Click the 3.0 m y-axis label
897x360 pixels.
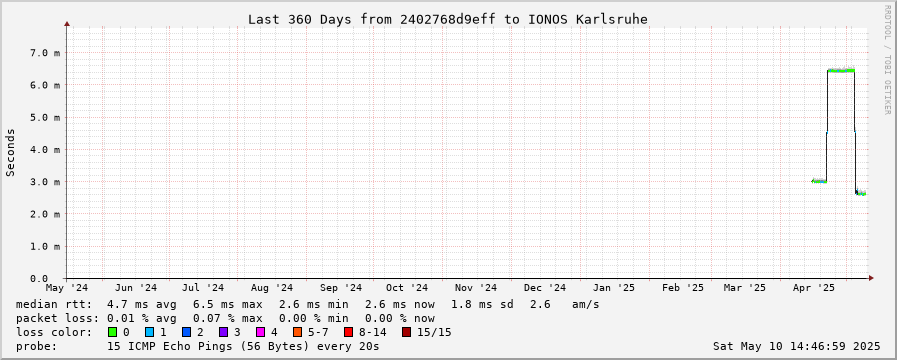click(45, 182)
